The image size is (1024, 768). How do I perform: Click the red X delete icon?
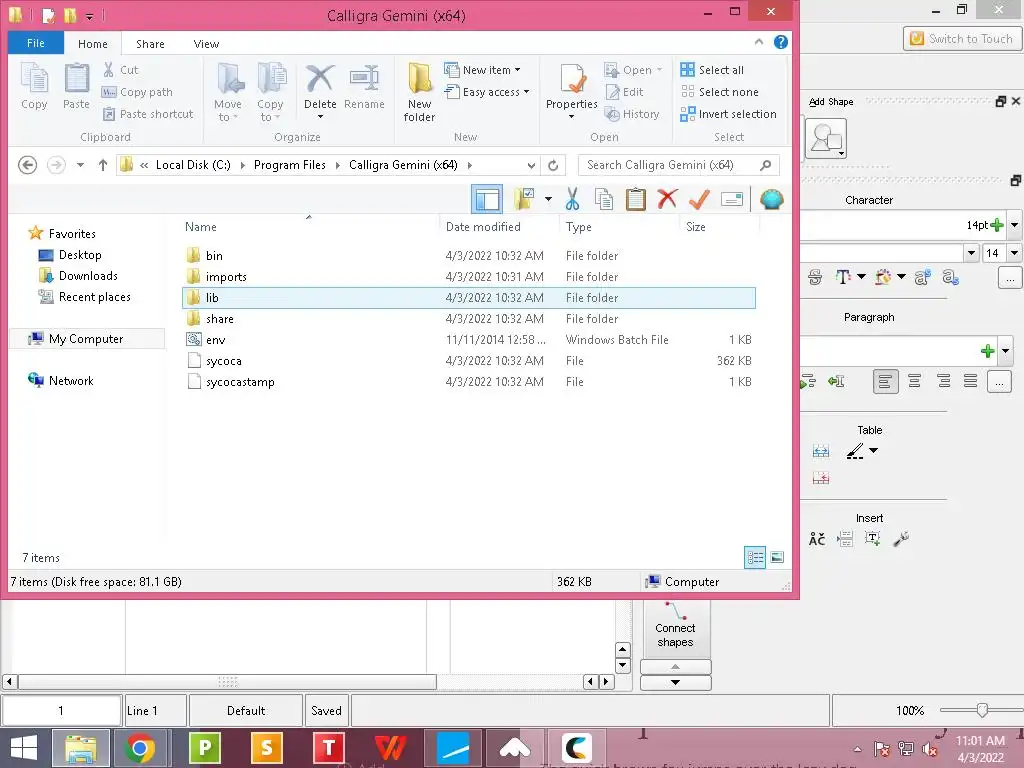click(667, 199)
